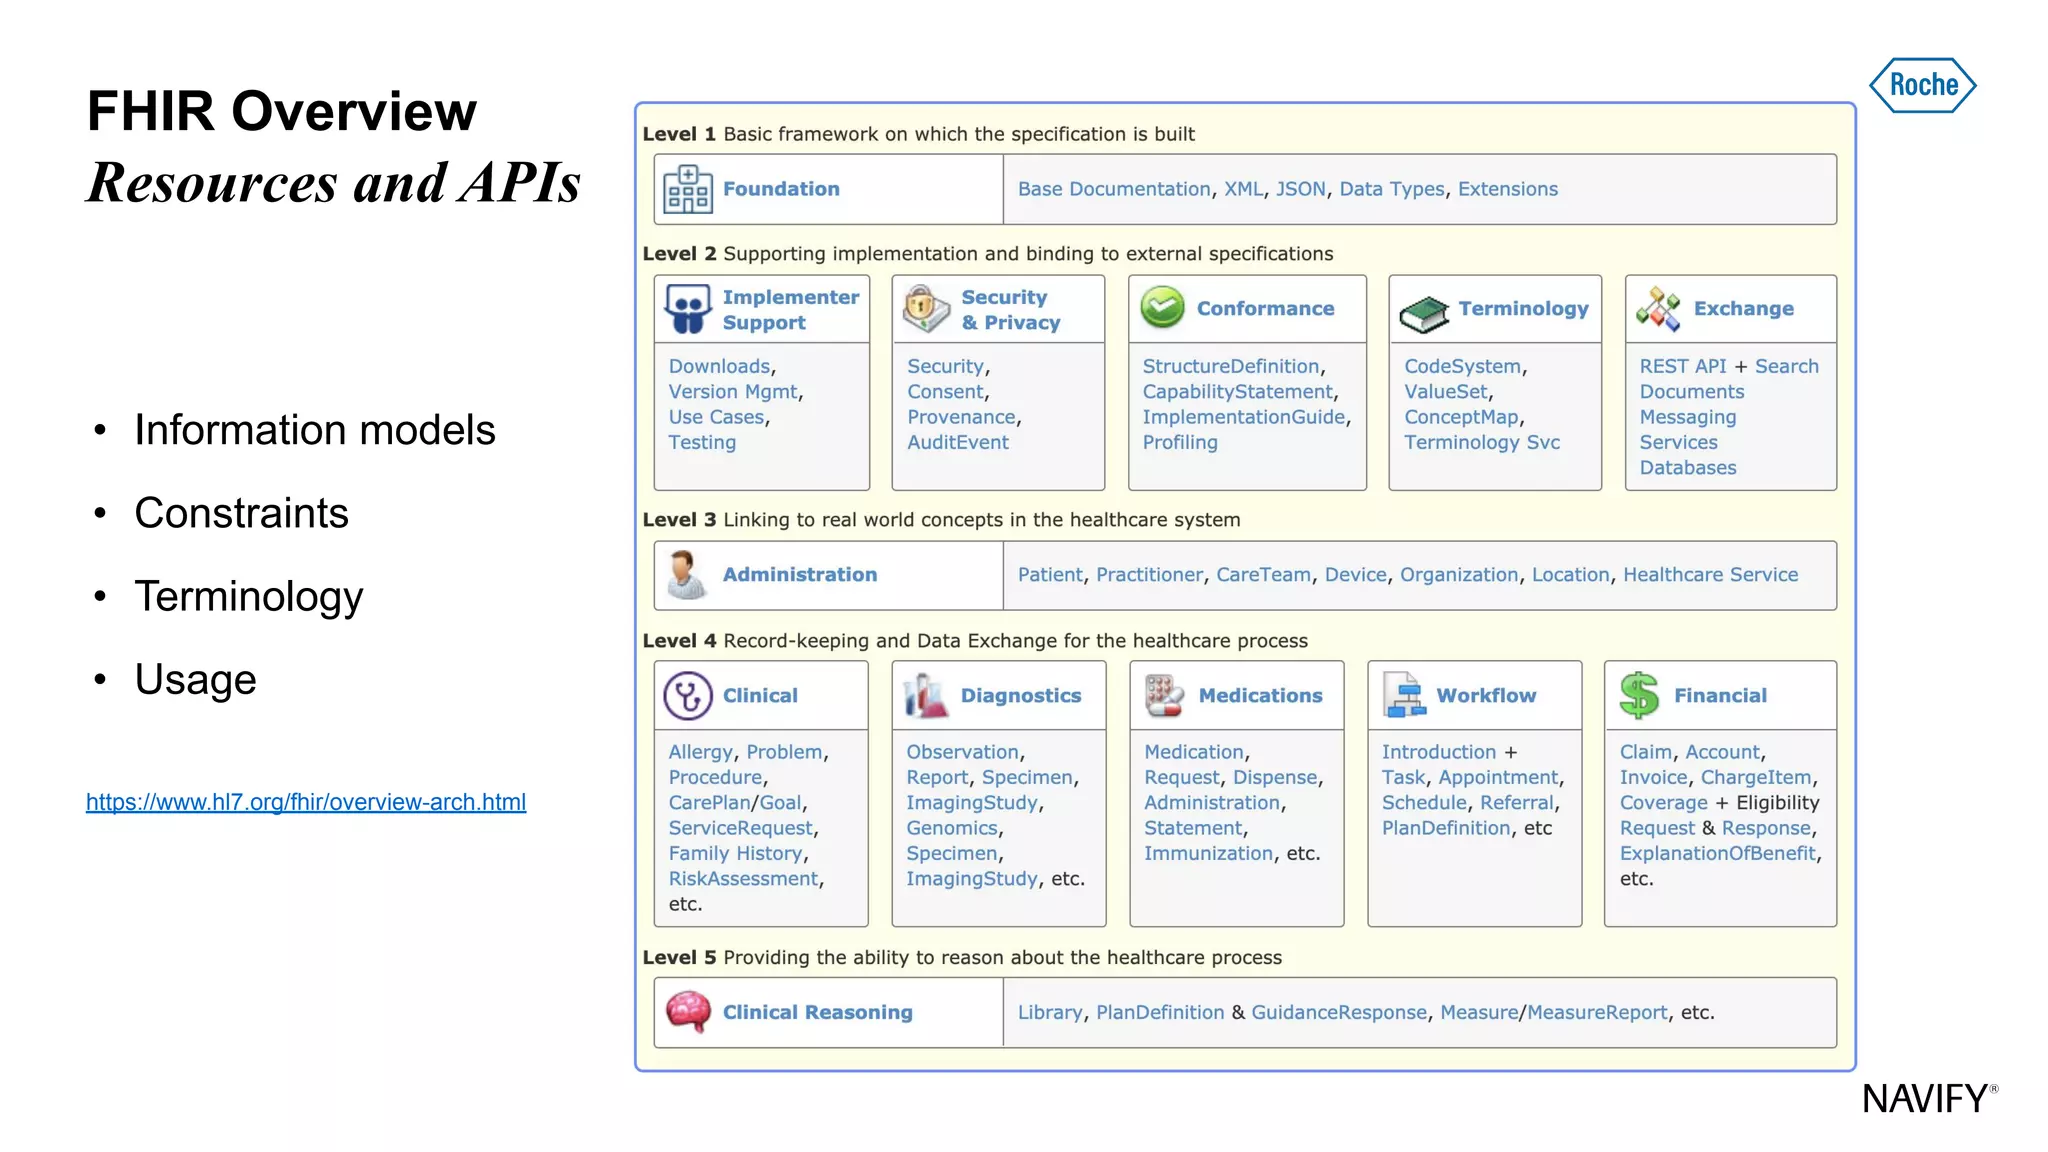Click the StructureDefinition link

(1230, 366)
